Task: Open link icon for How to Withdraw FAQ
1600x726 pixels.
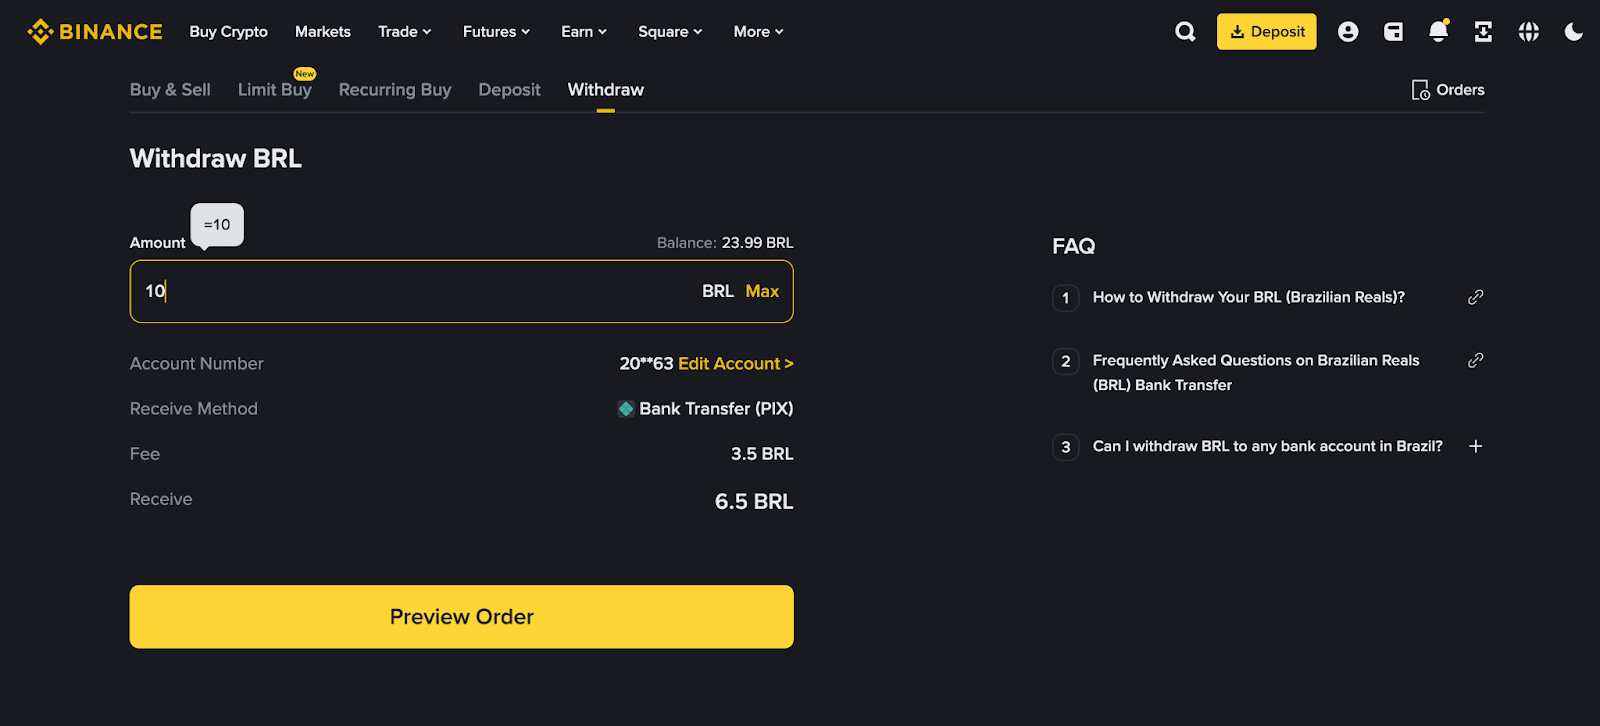Action: tap(1475, 297)
